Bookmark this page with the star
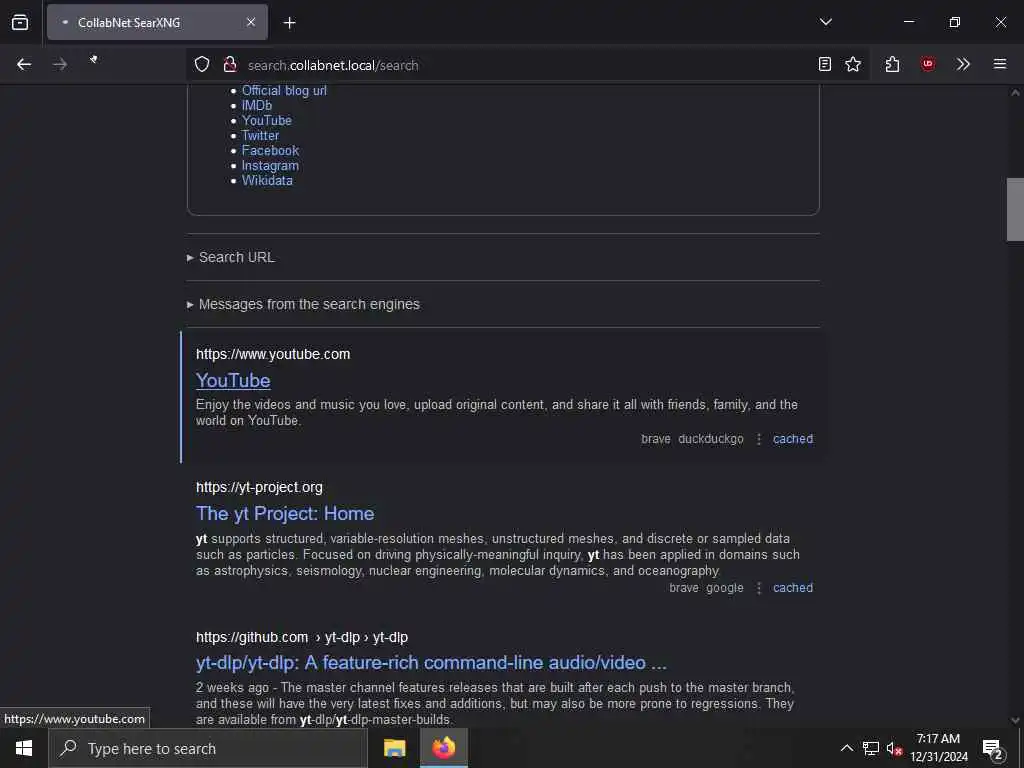 tap(853, 64)
